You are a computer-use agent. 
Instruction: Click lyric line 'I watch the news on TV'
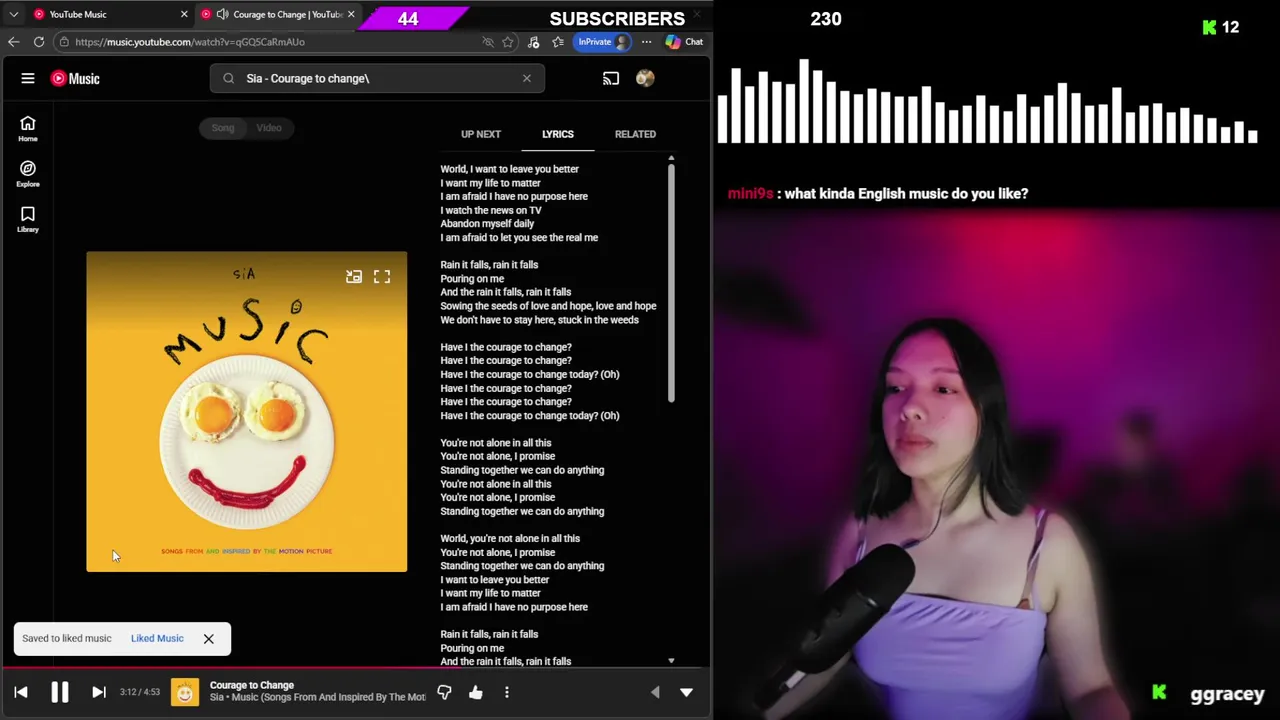tap(491, 210)
